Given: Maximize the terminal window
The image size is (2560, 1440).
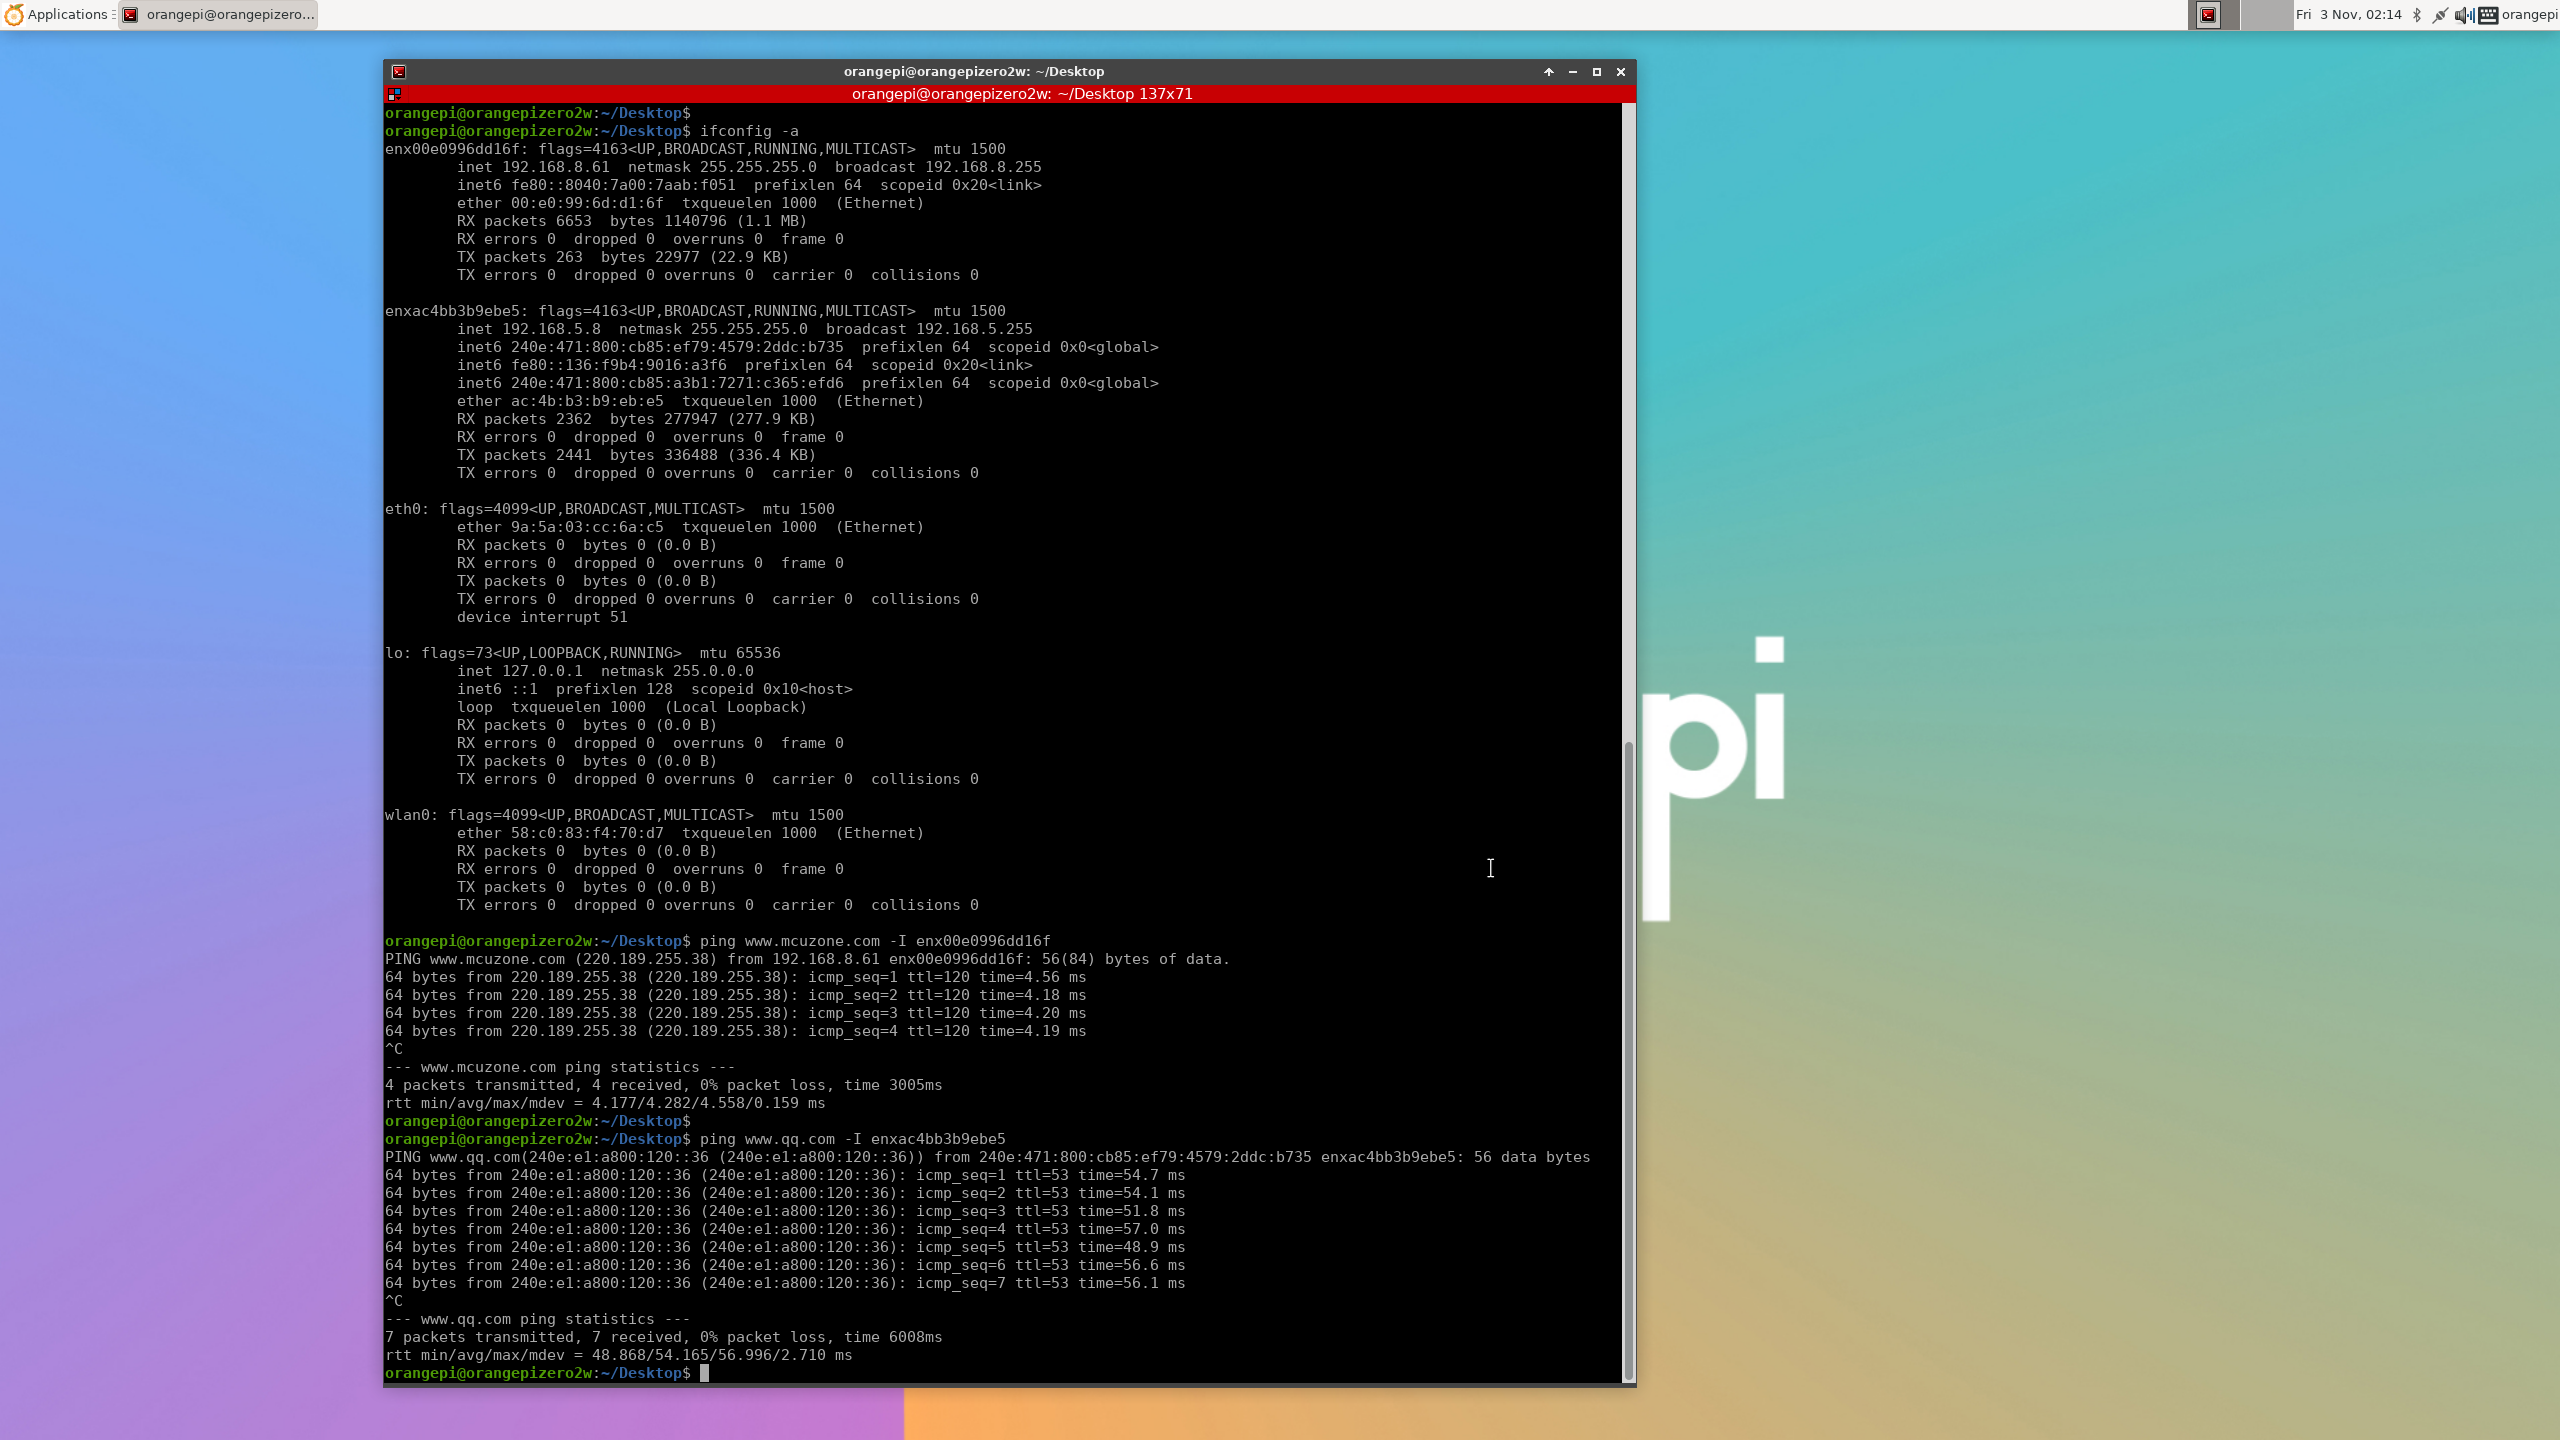Looking at the screenshot, I should coord(1597,72).
